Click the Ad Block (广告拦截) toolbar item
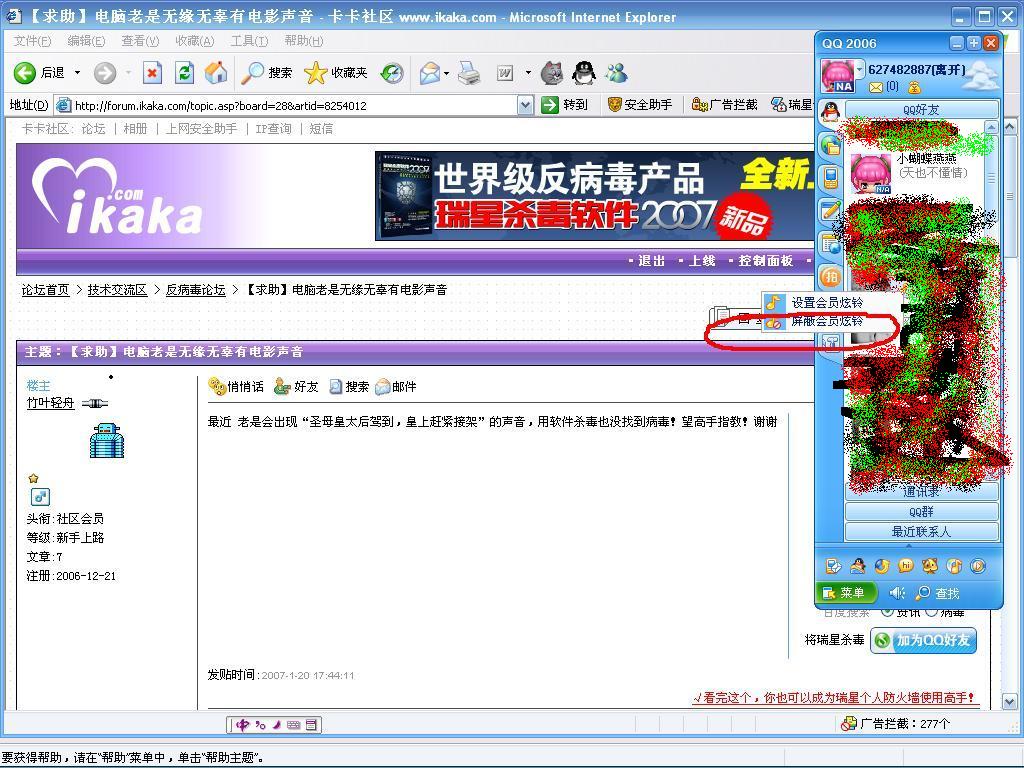 pyautogui.click(x=724, y=104)
